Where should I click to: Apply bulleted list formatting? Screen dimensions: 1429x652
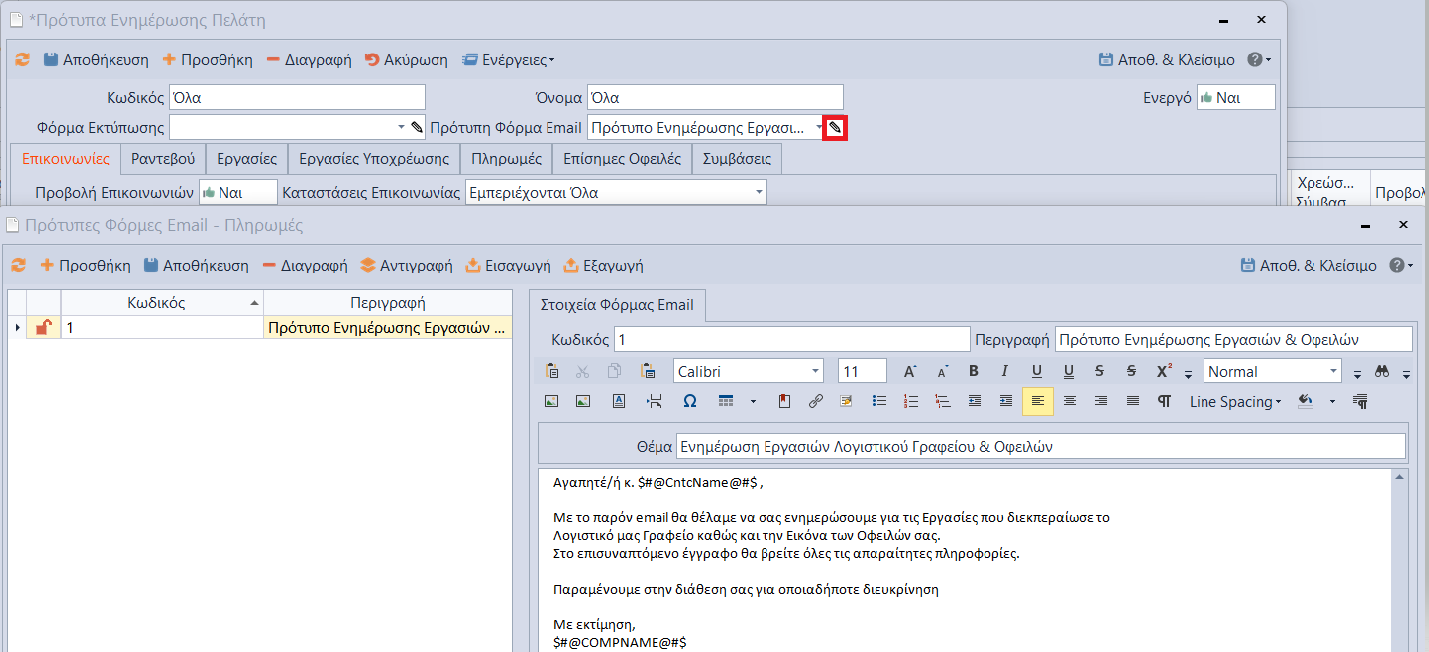click(x=879, y=401)
